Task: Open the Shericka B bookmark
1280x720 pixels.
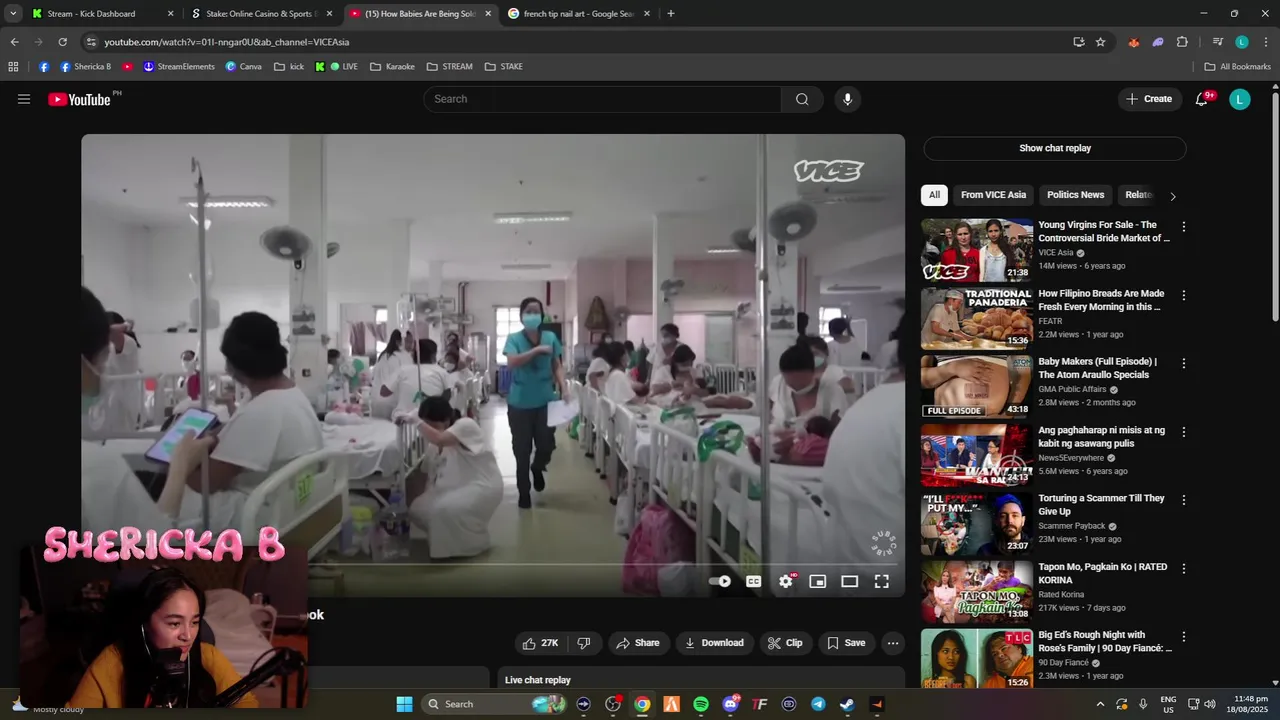Action: (85, 67)
